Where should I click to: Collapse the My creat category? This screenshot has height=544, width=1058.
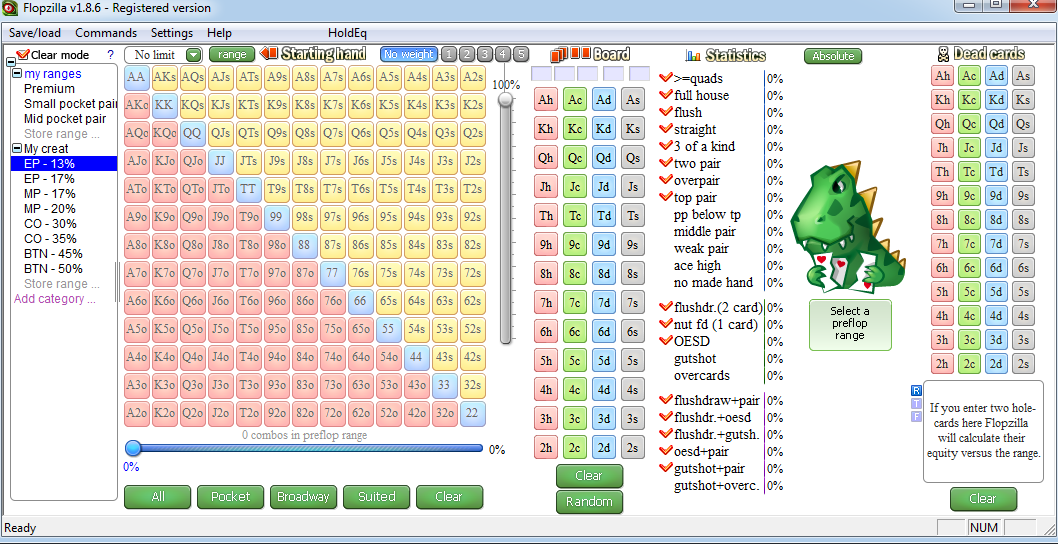(x=18, y=148)
